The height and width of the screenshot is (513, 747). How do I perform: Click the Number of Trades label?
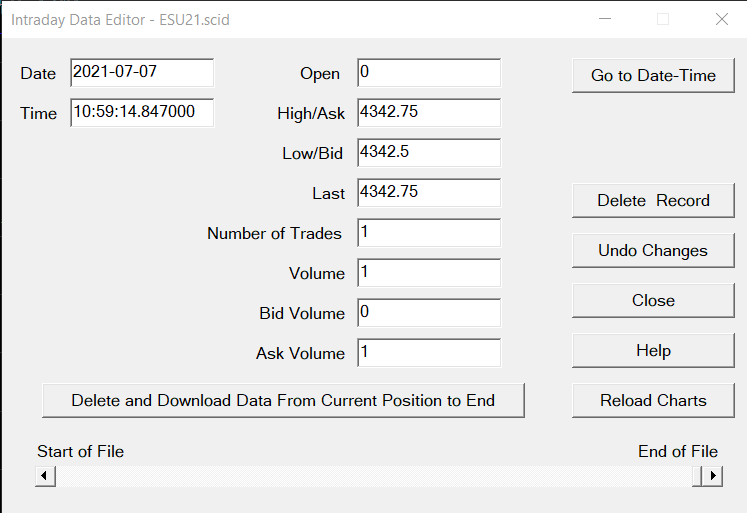coord(274,233)
